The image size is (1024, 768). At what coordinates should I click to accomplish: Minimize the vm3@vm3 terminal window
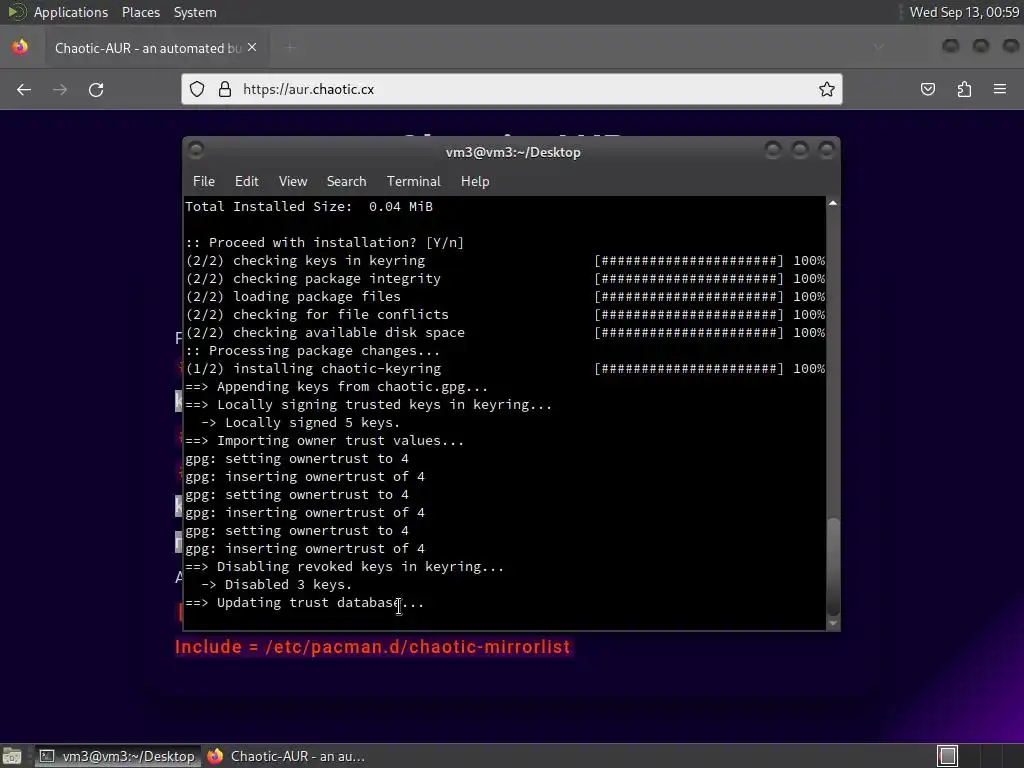pos(773,151)
